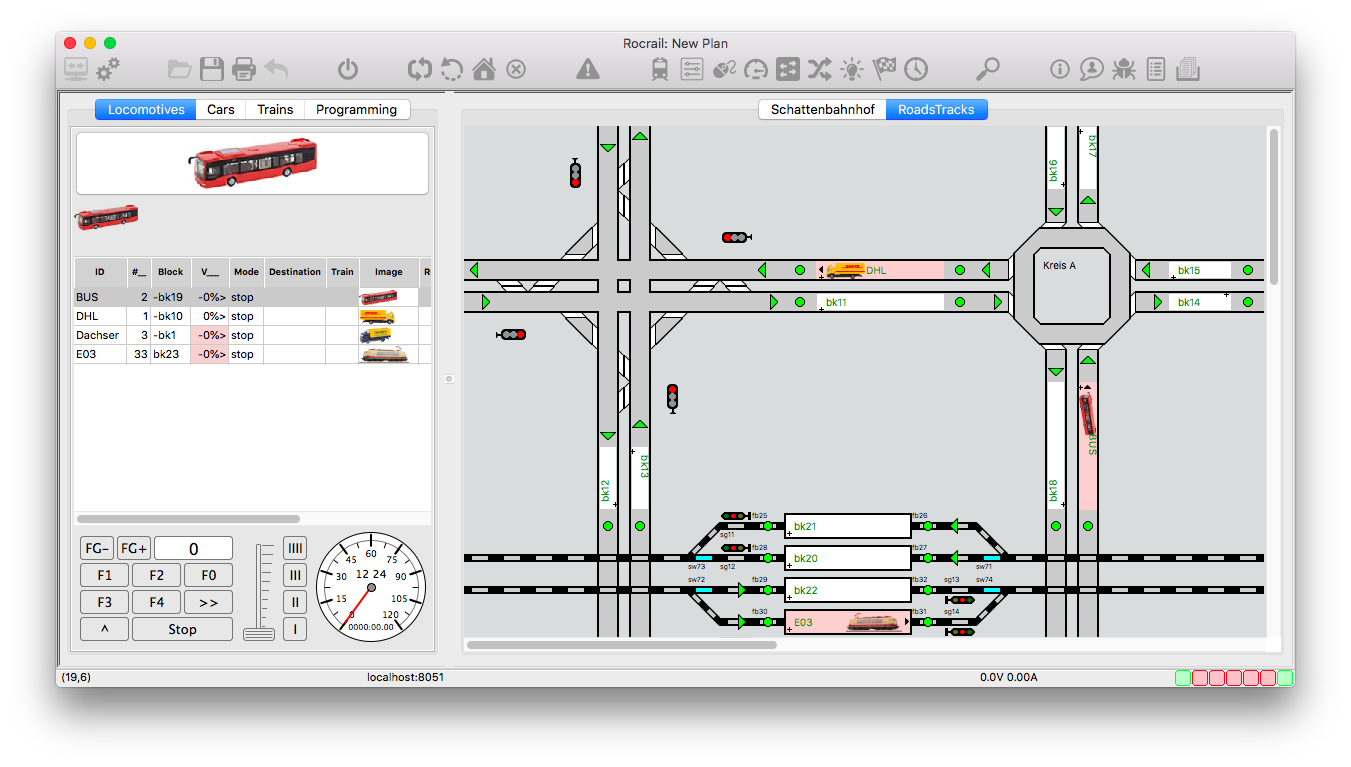Click the light bulb icon in toolbar
1351x767 pixels.
[851, 69]
